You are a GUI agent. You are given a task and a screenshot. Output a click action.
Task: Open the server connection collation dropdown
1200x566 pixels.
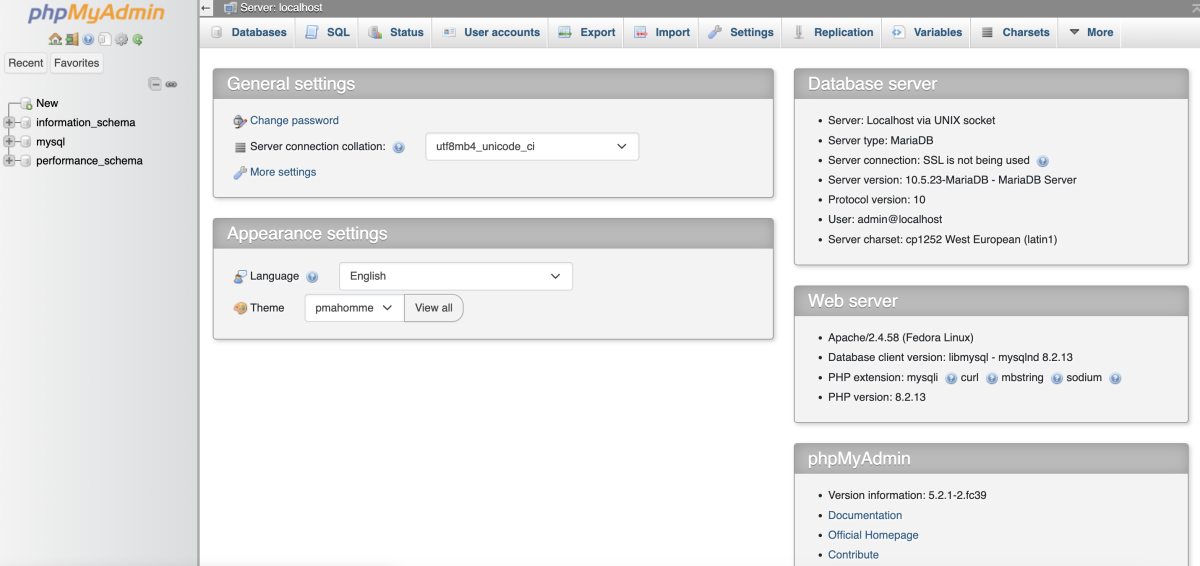tap(532, 147)
